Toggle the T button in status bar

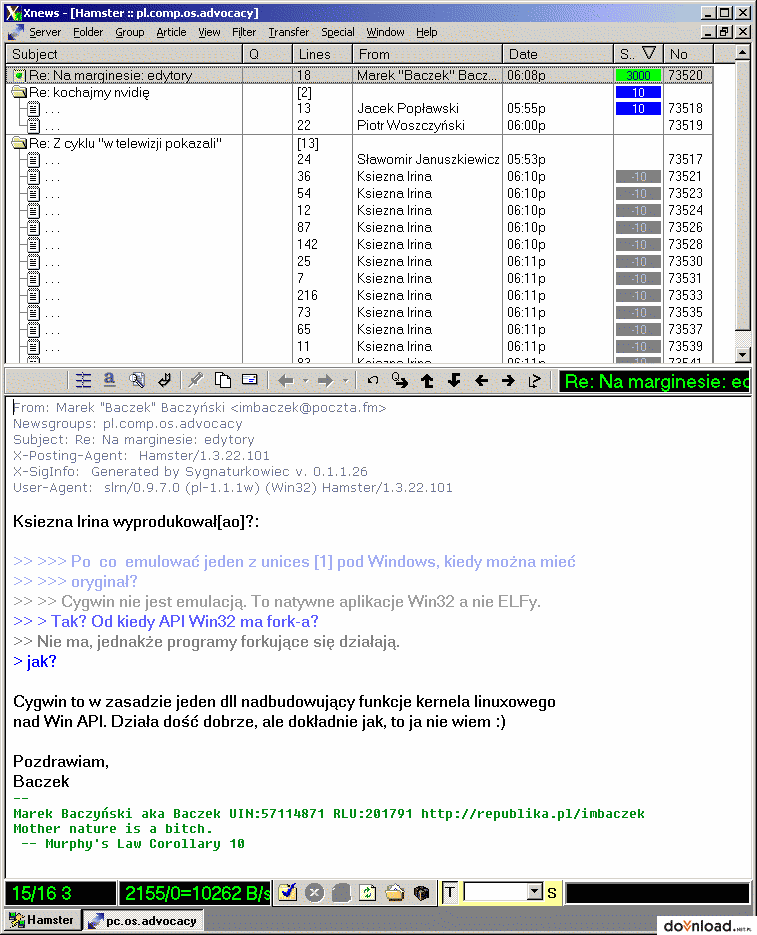pyautogui.click(x=450, y=893)
